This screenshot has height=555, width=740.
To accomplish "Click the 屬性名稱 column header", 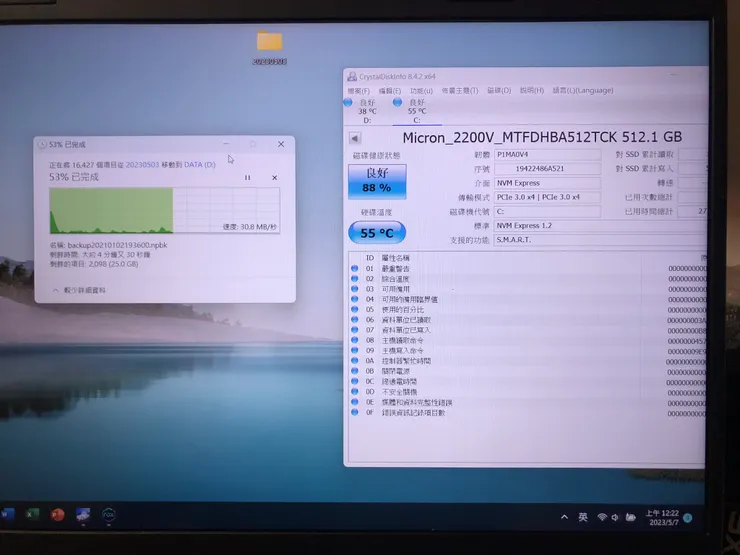I will coord(395,258).
